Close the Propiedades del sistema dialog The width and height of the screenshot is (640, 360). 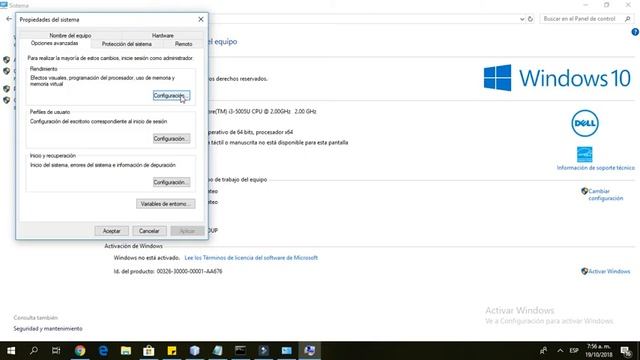(x=201, y=19)
